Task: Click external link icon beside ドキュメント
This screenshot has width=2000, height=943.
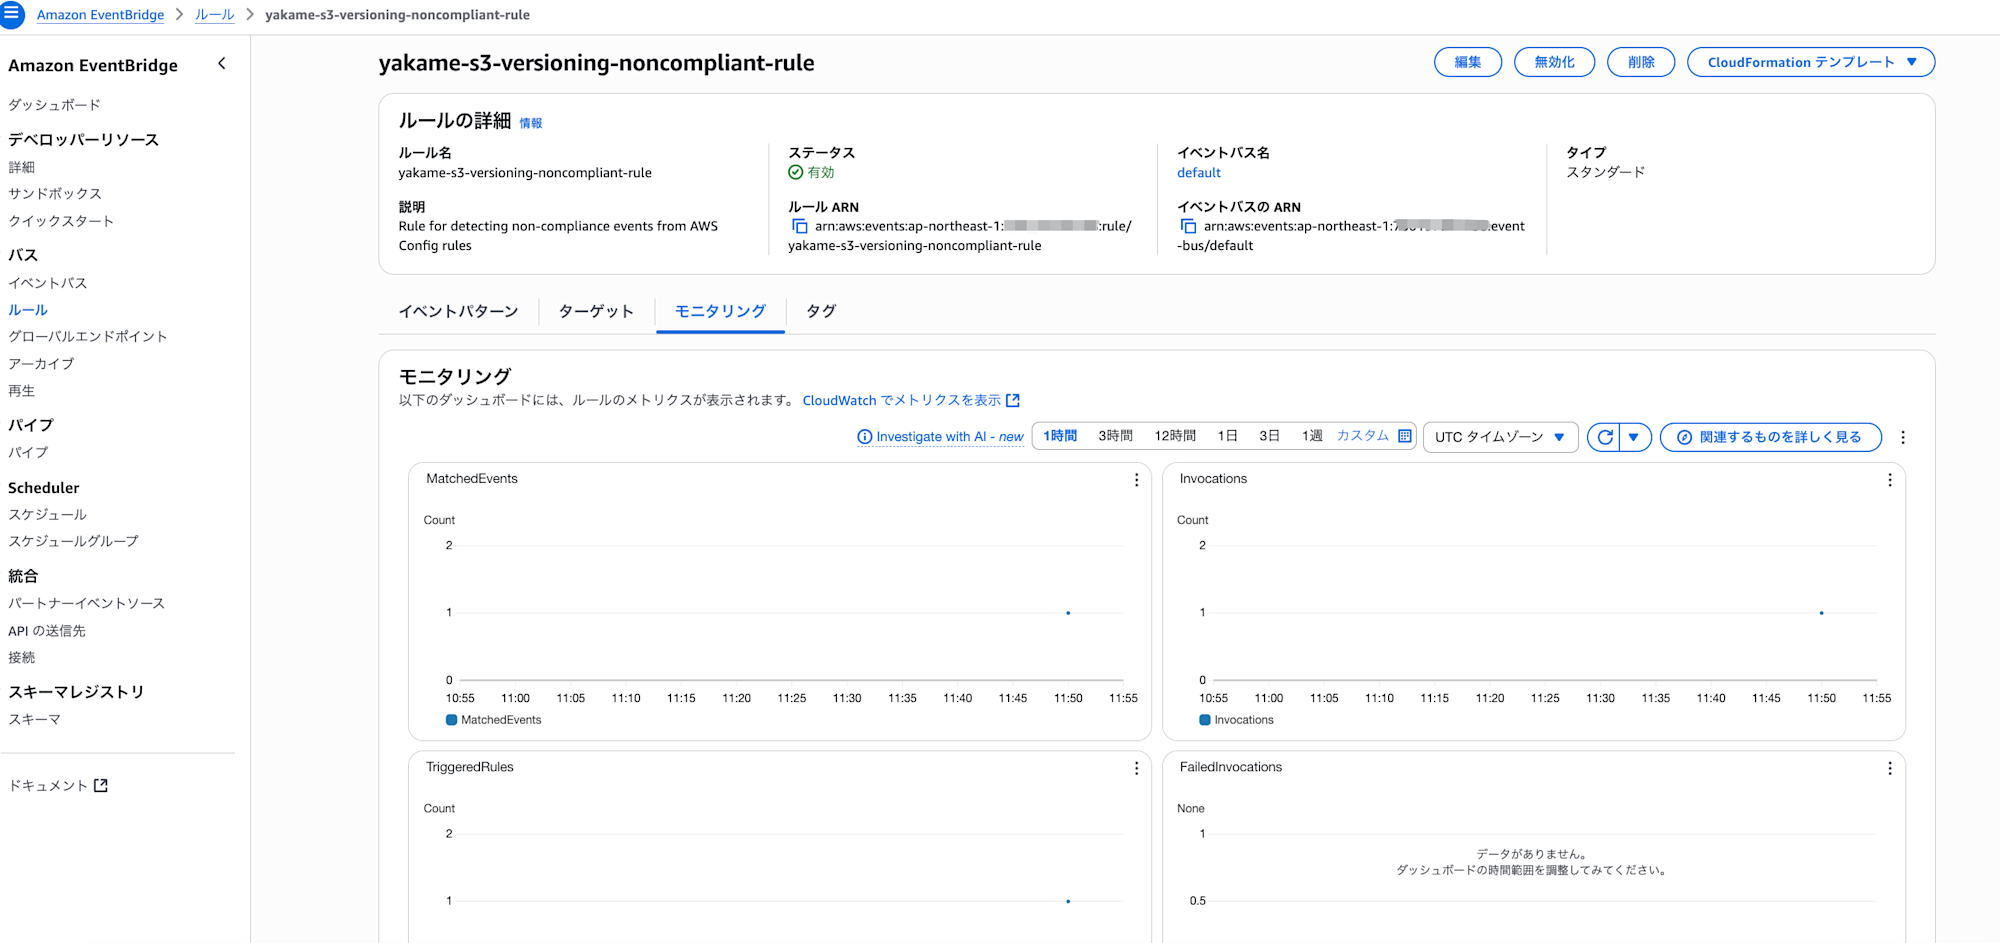Action: [101, 786]
